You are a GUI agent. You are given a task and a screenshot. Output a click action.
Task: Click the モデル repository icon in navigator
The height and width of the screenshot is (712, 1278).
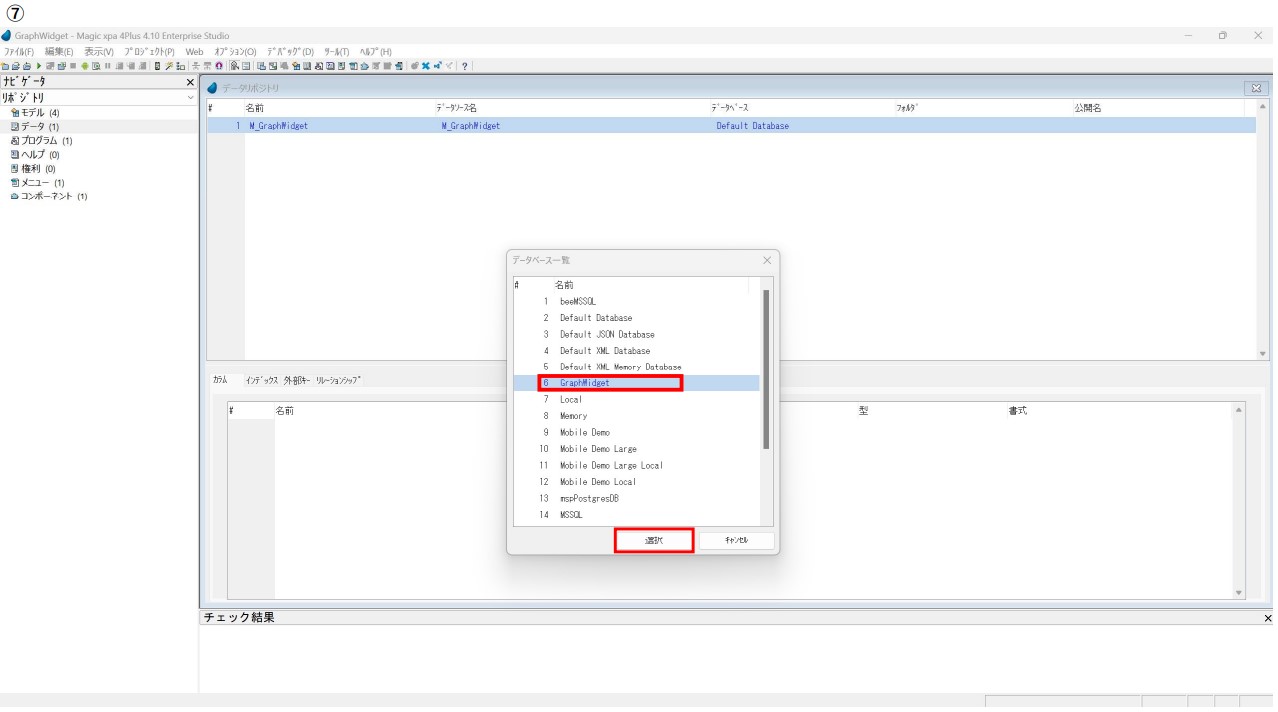15,113
